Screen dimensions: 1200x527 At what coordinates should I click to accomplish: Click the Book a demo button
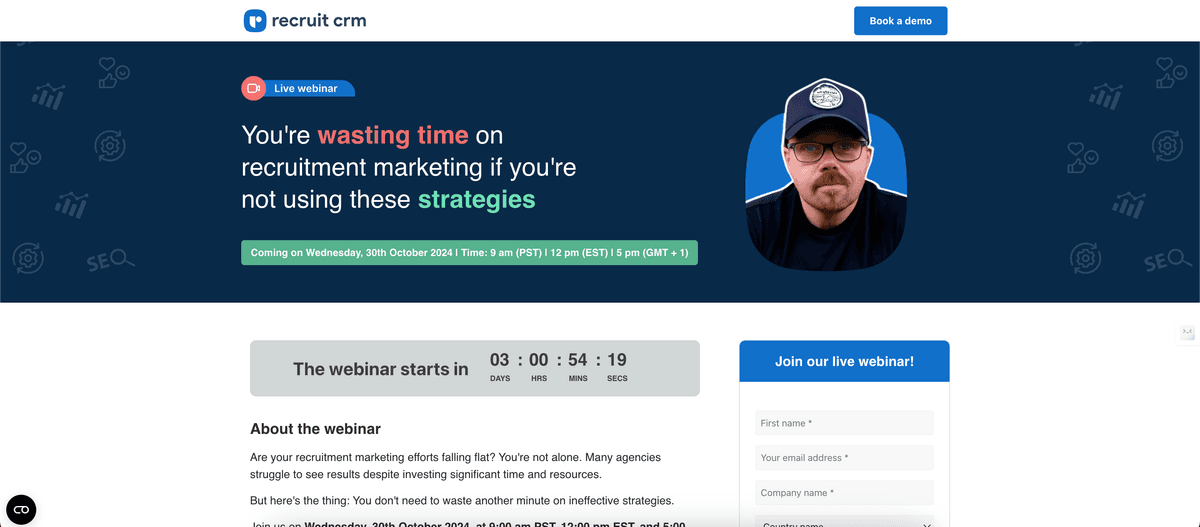click(900, 21)
